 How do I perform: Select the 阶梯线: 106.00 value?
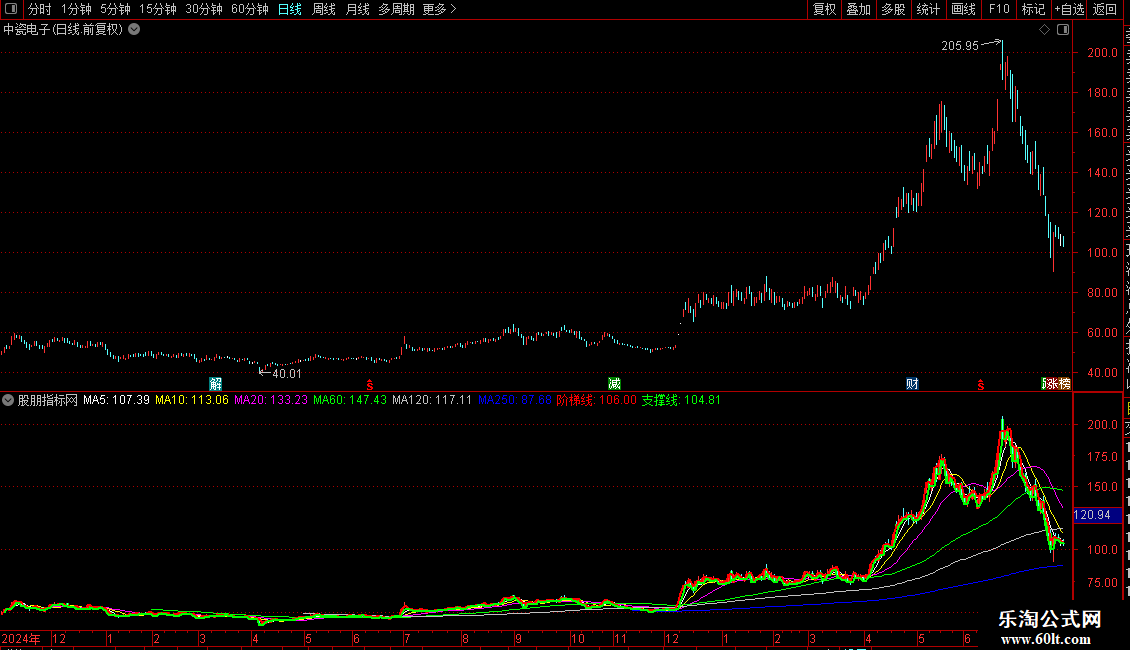[x=597, y=400]
